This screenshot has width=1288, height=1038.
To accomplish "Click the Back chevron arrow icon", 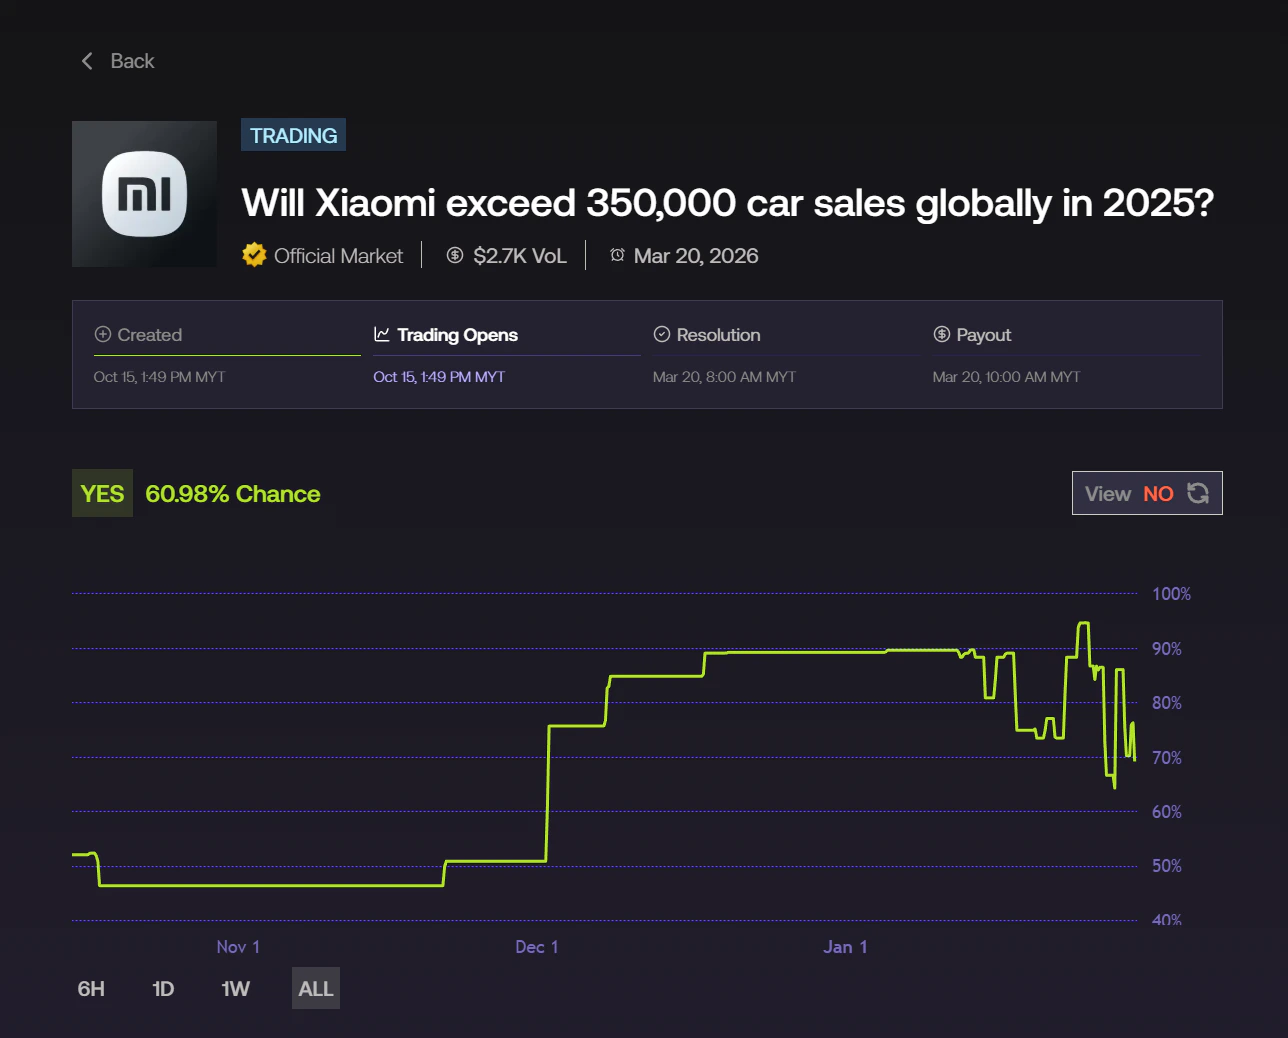I will point(87,61).
